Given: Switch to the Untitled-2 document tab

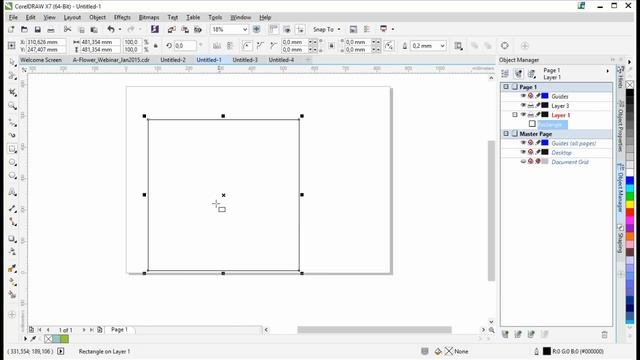Looking at the screenshot, I should pos(173,60).
